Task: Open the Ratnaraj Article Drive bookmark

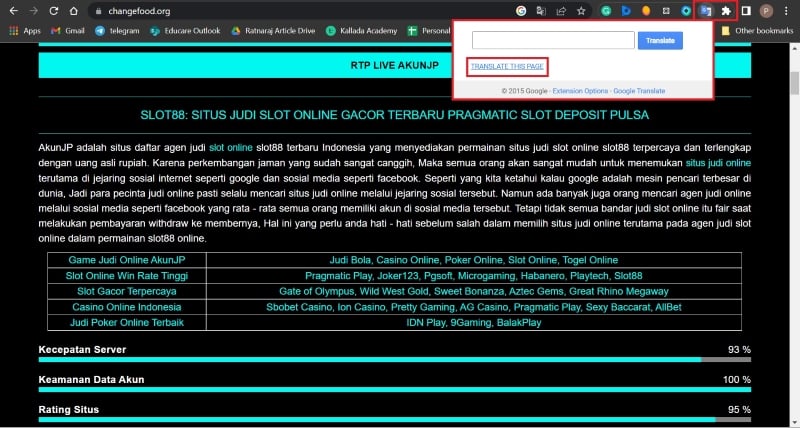Action: (273, 31)
